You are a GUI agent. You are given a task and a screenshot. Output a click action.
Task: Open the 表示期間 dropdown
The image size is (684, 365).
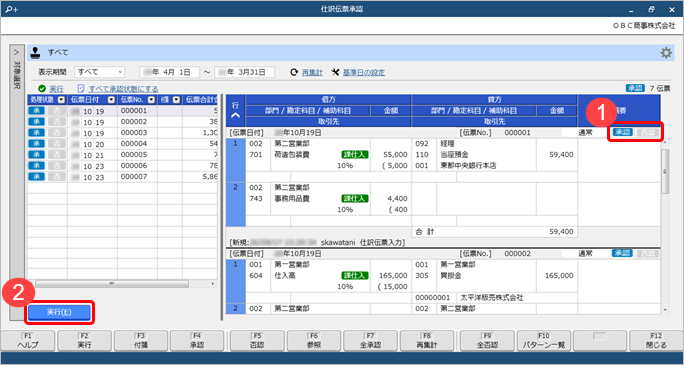point(100,72)
